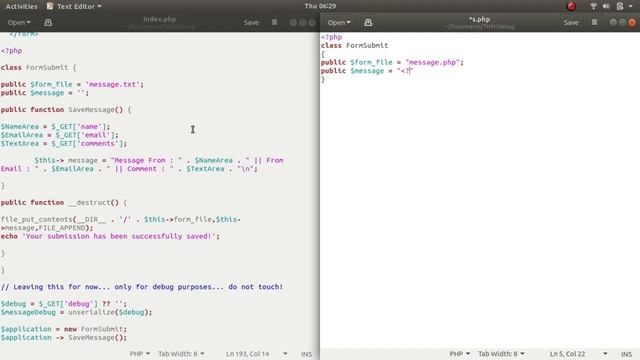Click the 'Leaving this for now' comment line
The image size is (640, 360).
(142, 287)
